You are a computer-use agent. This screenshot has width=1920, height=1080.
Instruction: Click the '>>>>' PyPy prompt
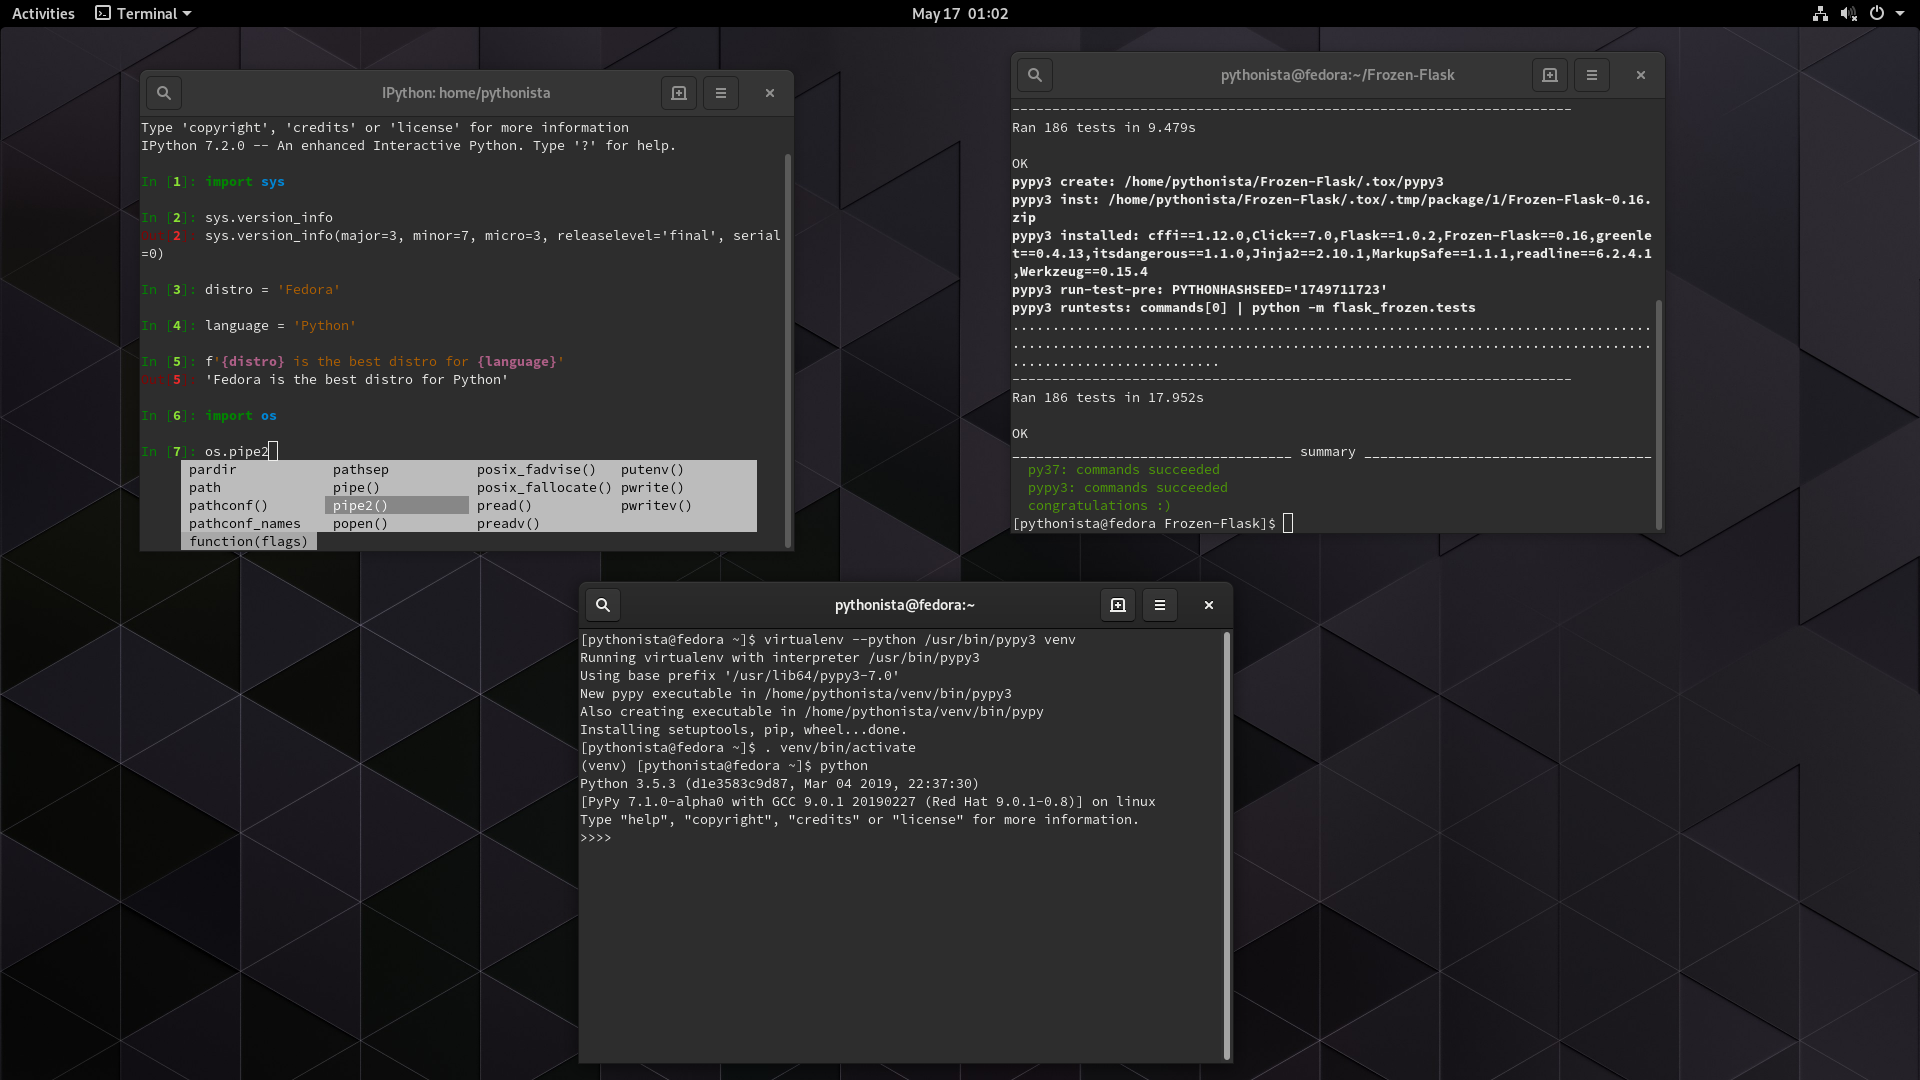pos(596,837)
